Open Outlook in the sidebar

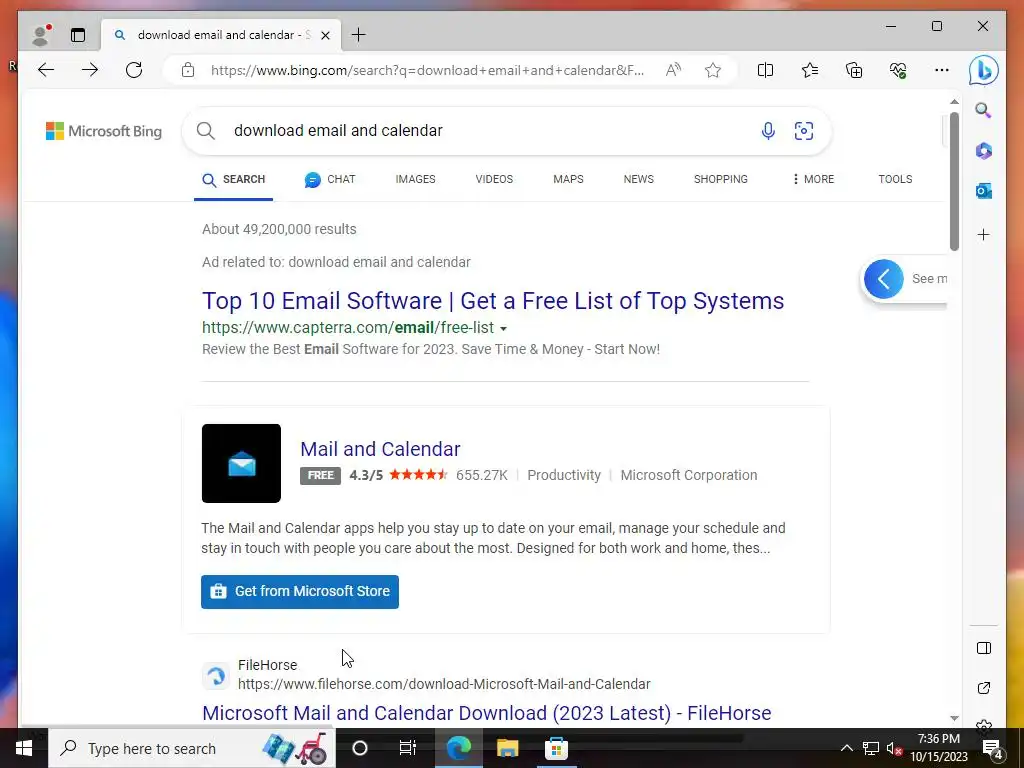tap(984, 191)
